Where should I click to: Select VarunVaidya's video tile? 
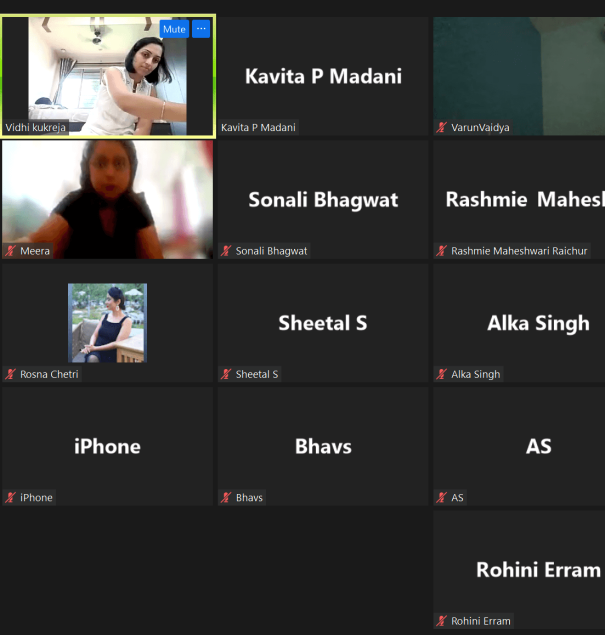[x=519, y=76]
